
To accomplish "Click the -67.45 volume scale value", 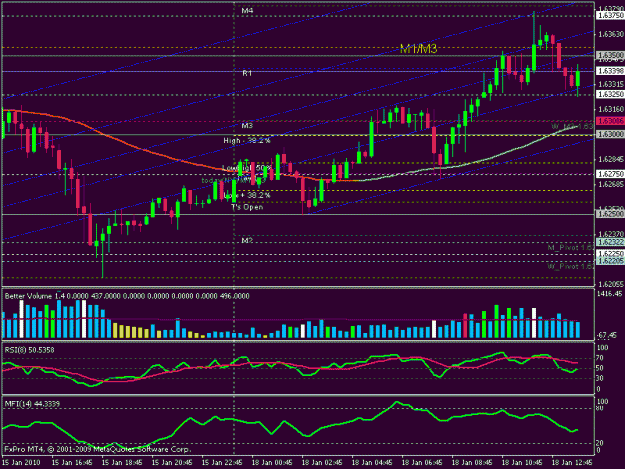I will [x=608, y=336].
